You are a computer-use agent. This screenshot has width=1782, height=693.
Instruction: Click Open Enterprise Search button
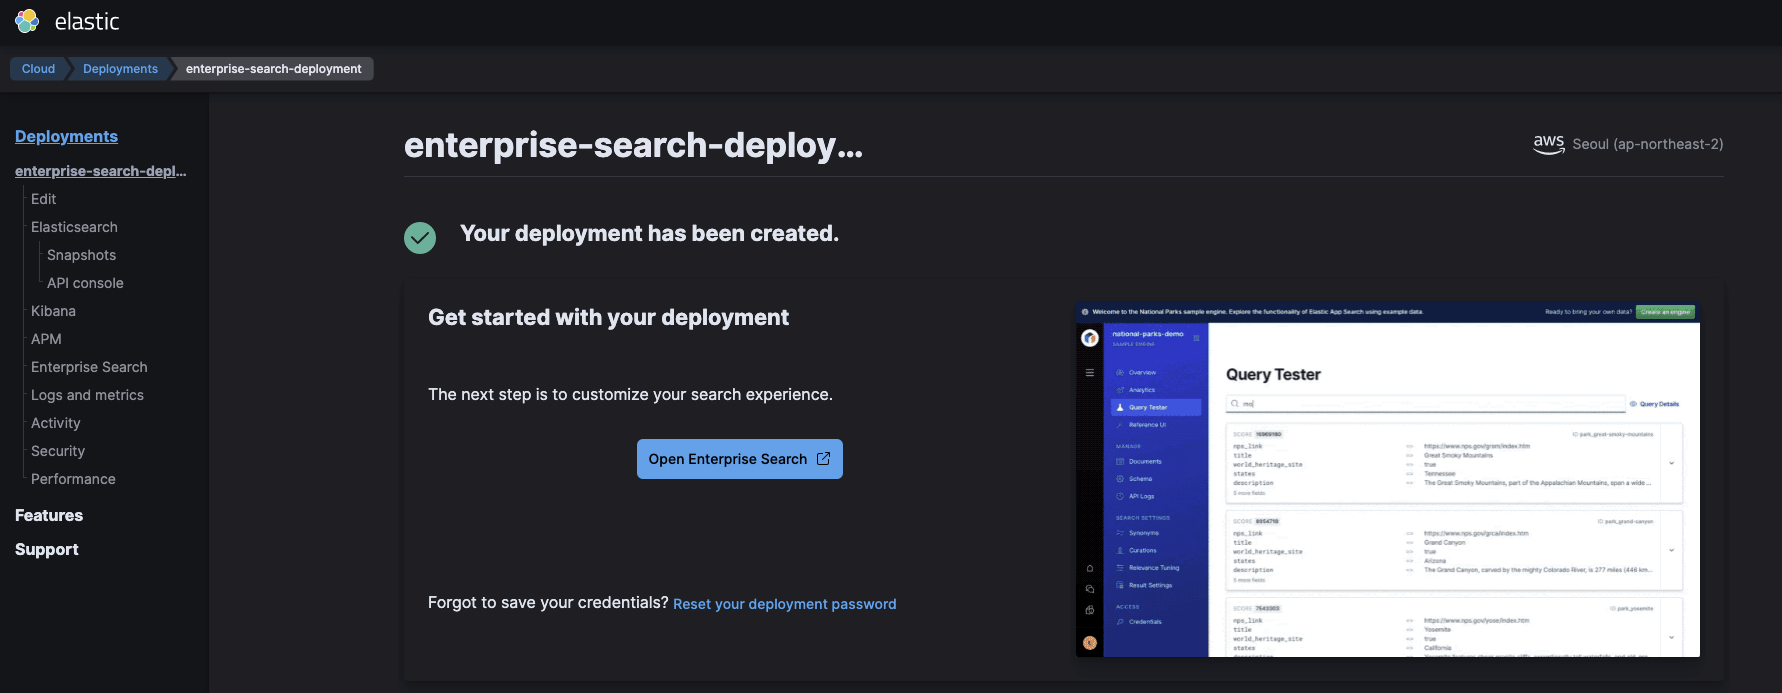point(739,459)
